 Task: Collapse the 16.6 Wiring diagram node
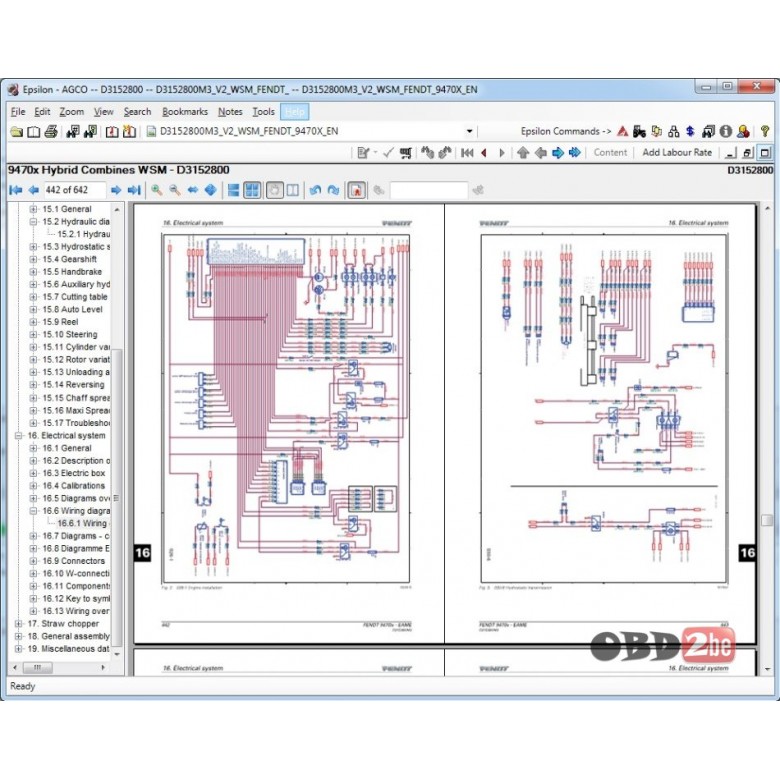33,511
